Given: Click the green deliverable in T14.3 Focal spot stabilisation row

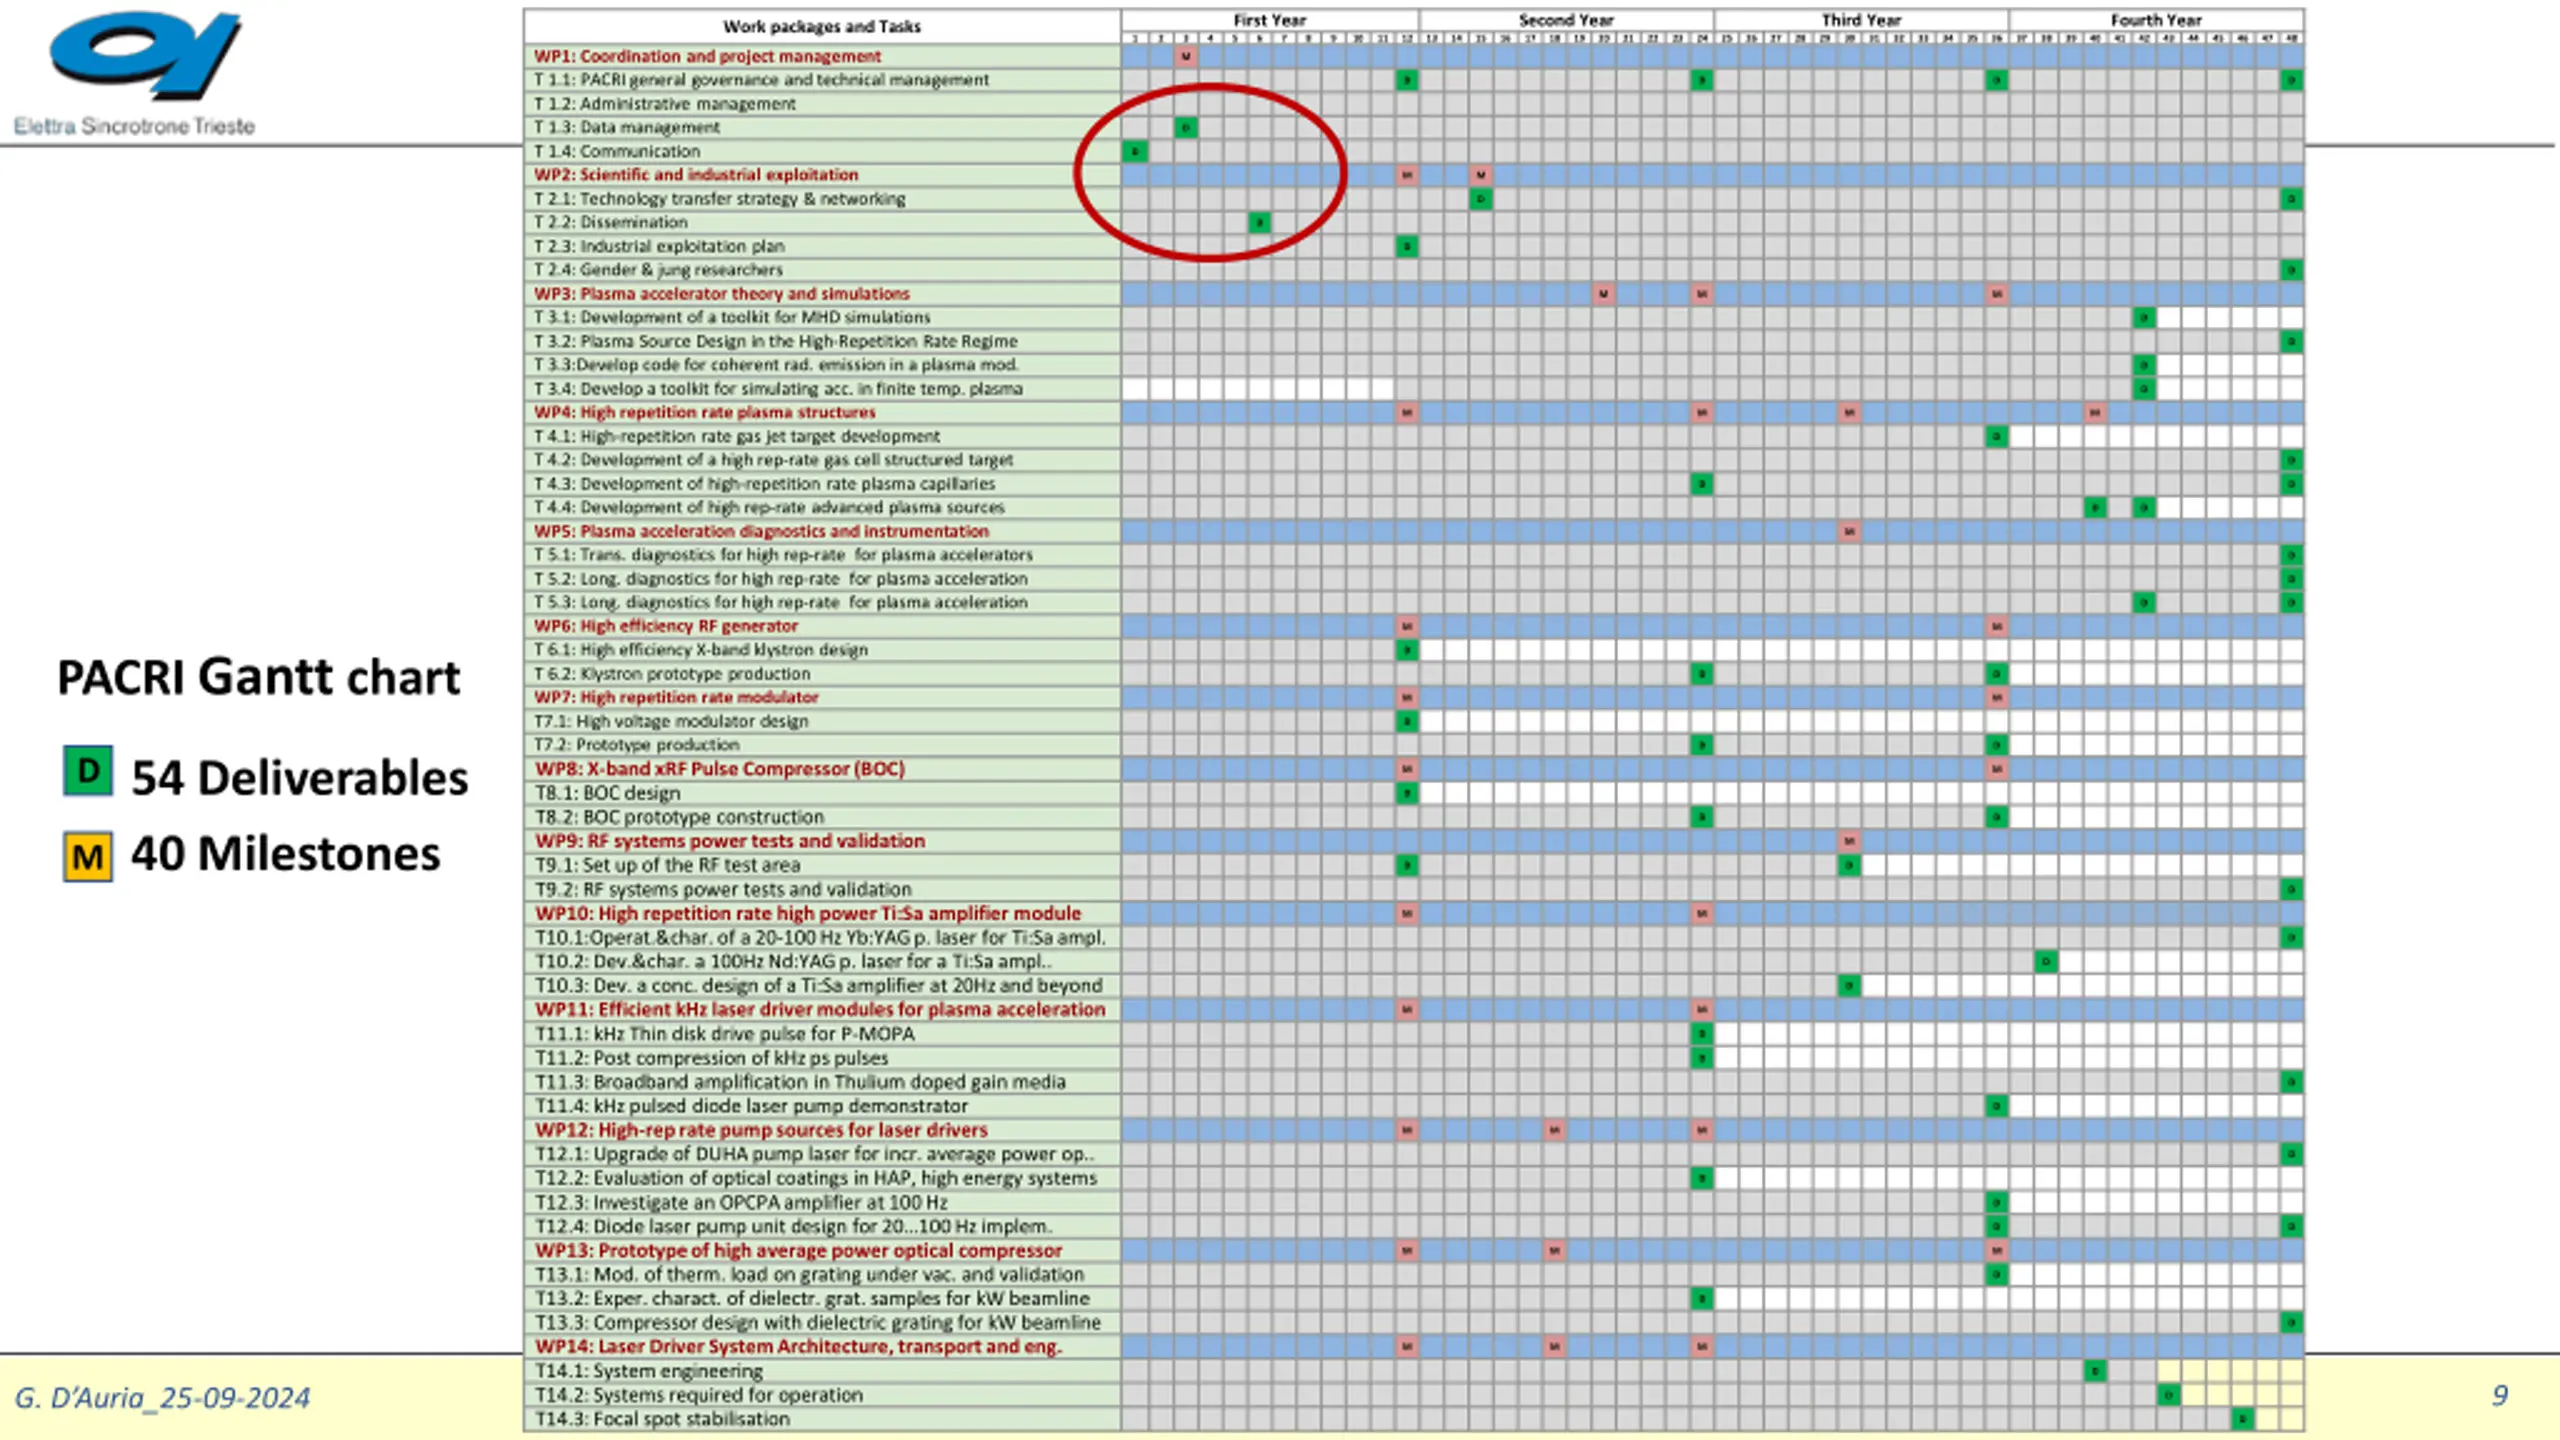Looking at the screenshot, I should 2242,1419.
